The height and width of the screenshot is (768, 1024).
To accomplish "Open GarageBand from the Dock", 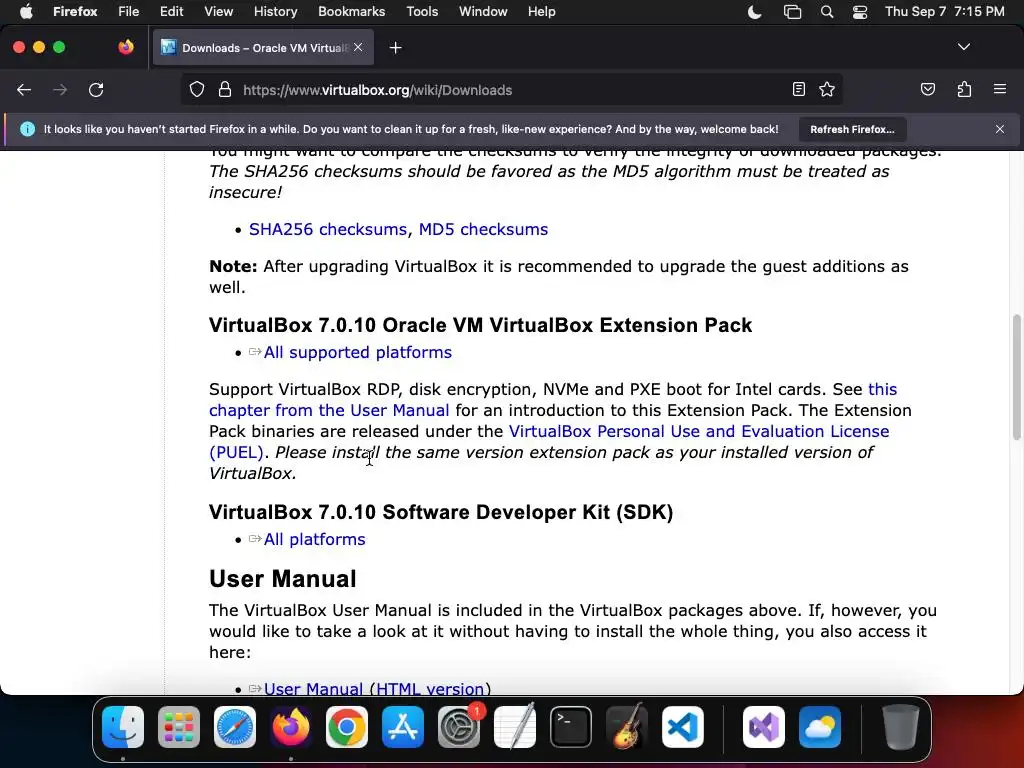I will point(627,727).
